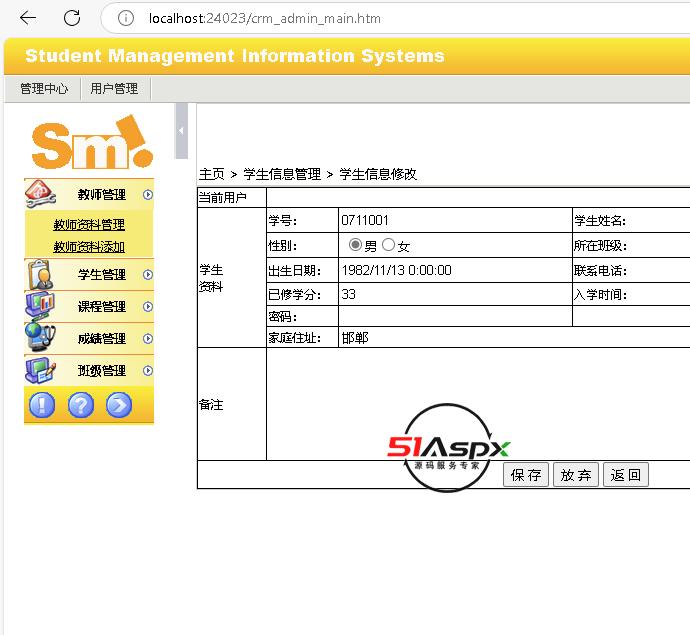Expand the 学生管理 arrow button
This screenshot has height=635, width=690.
click(147, 274)
